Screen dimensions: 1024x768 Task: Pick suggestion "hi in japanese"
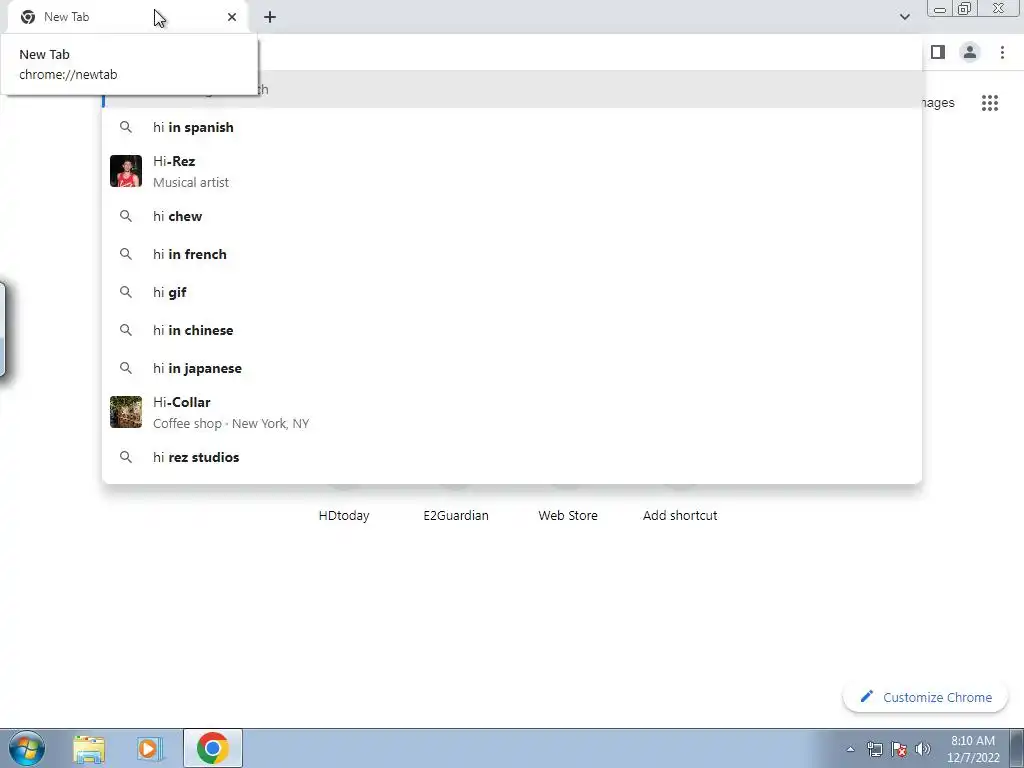tap(512, 368)
